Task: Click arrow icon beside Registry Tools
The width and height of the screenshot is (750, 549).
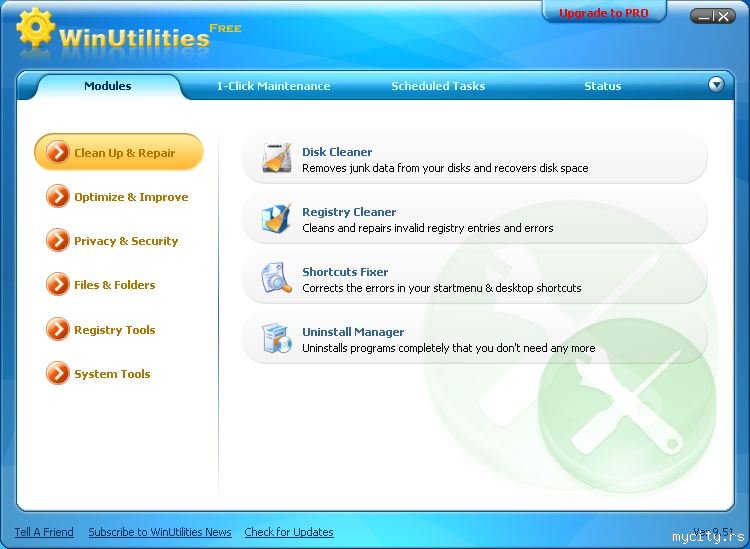Action: pos(57,329)
